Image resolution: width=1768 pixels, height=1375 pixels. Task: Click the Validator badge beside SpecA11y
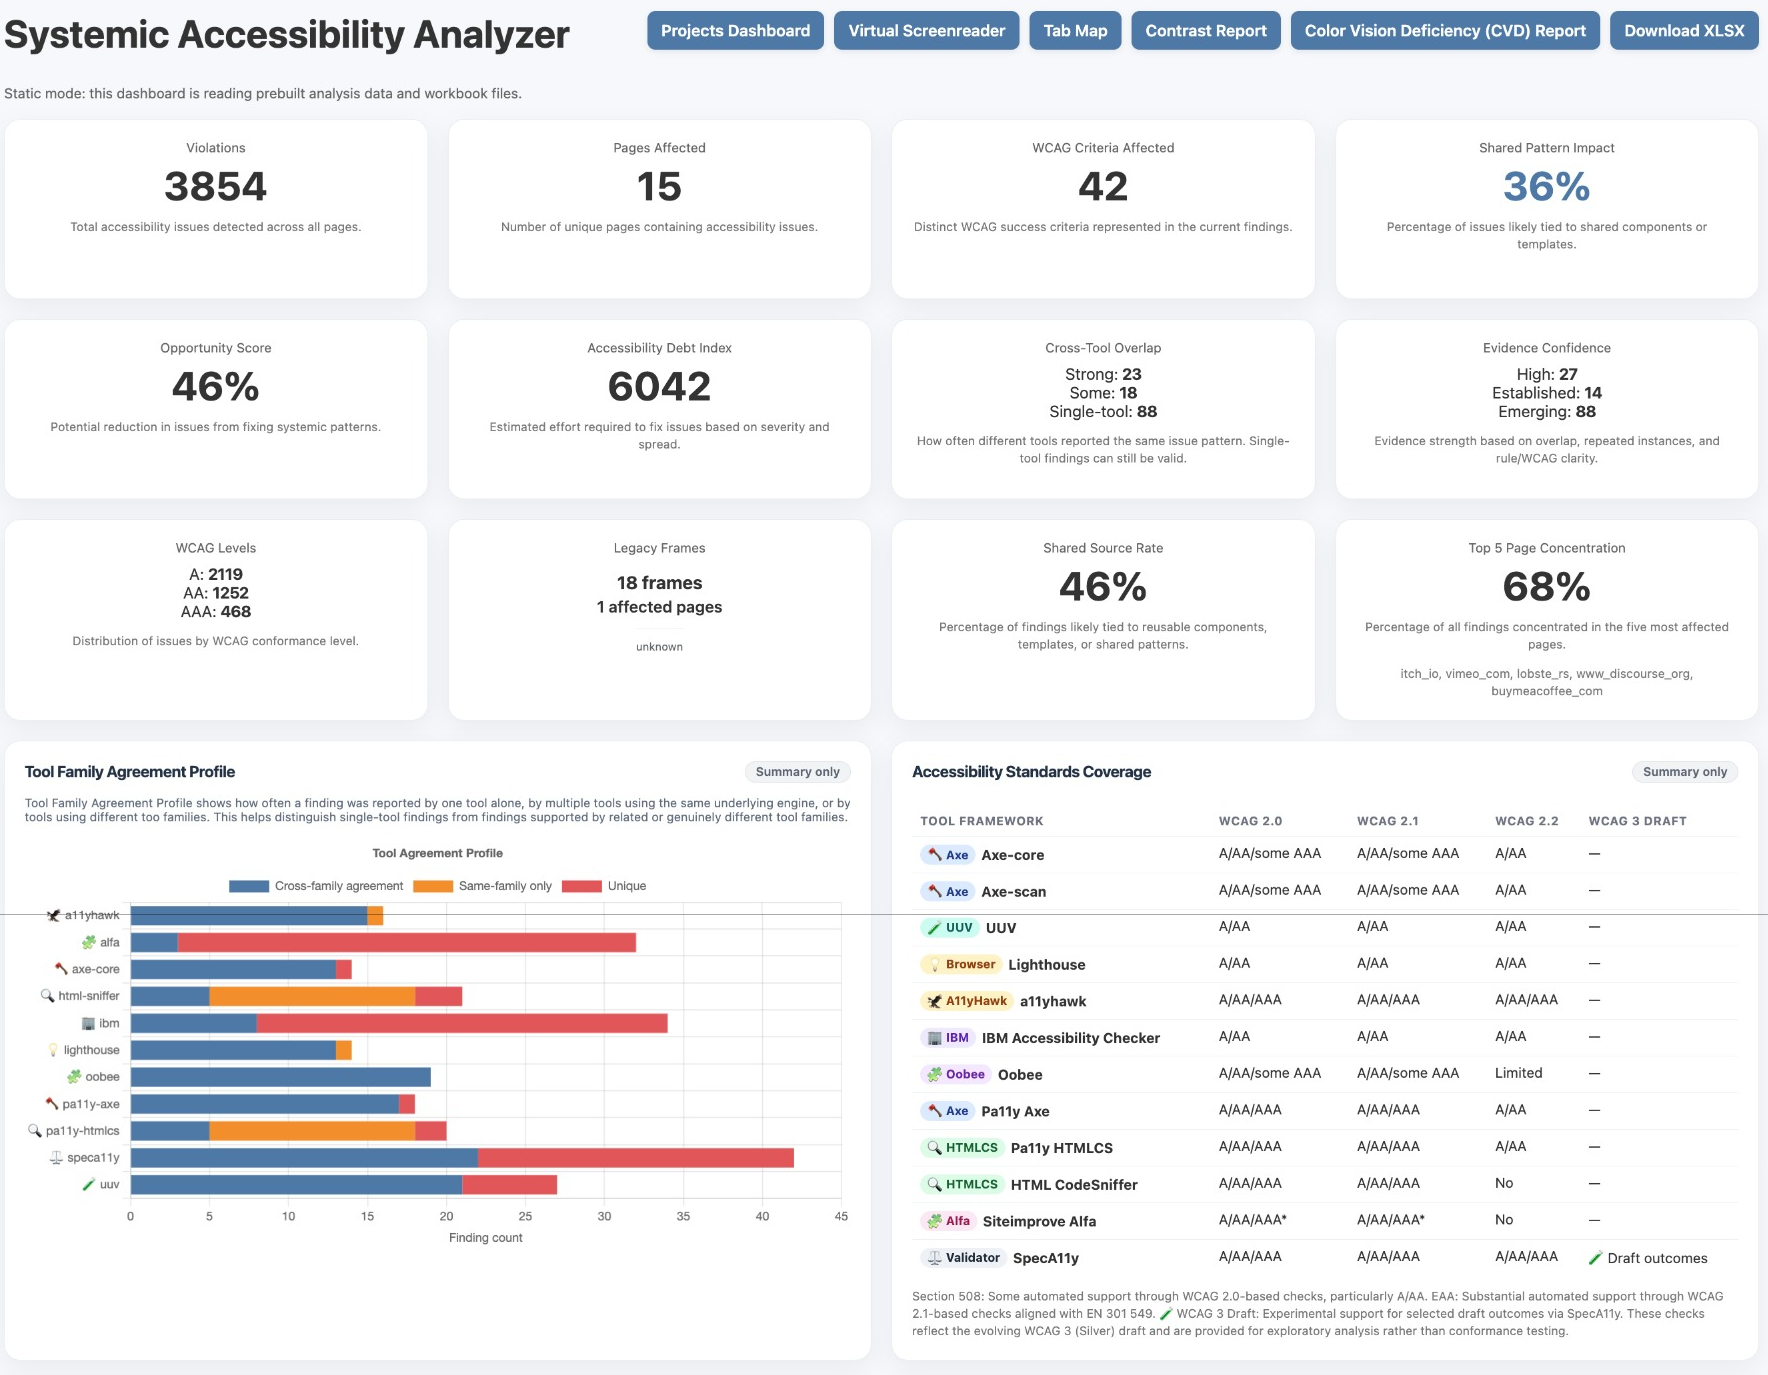(x=963, y=1258)
